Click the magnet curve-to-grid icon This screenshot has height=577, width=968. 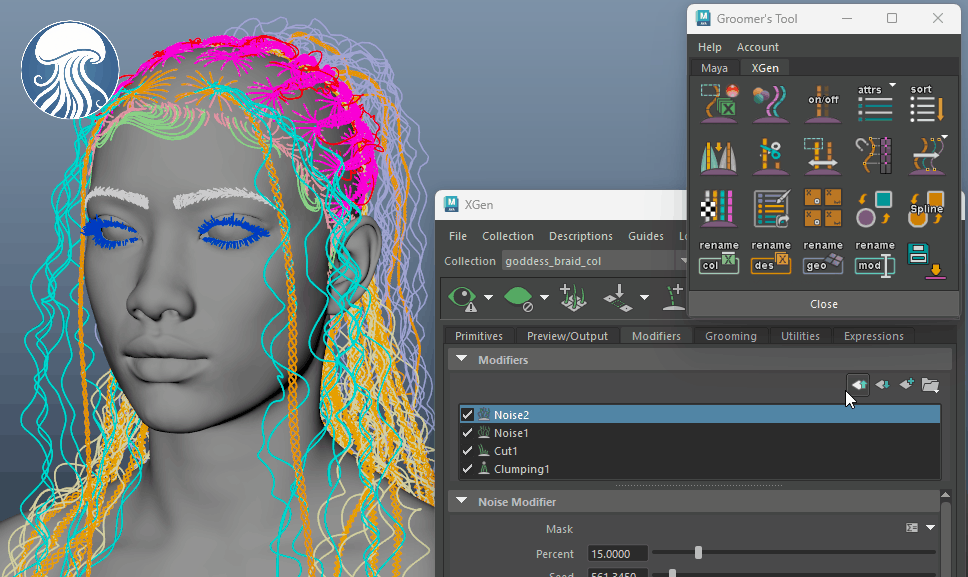875,156
